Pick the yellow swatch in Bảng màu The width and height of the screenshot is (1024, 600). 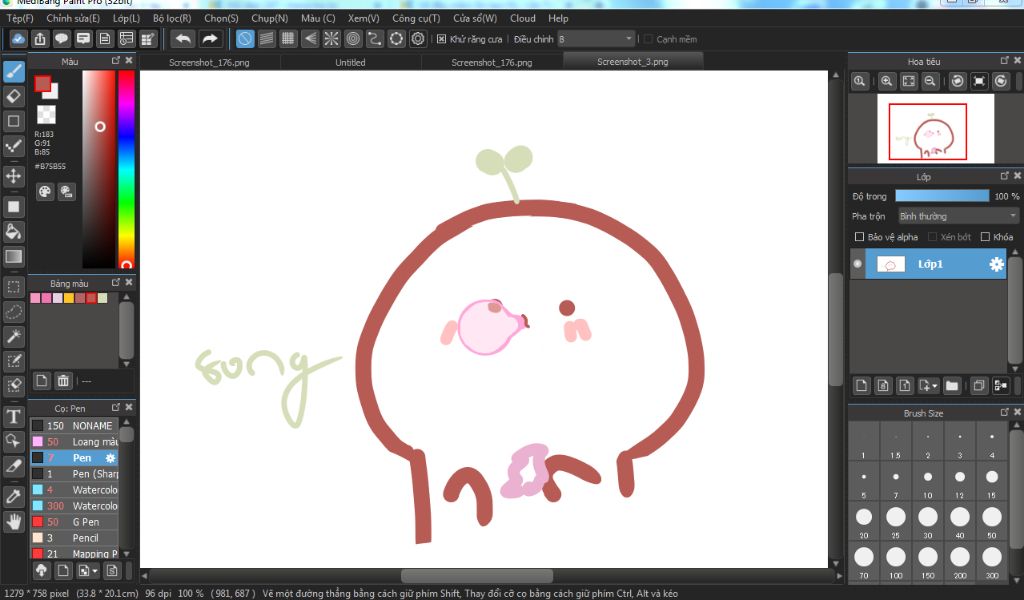coord(69,298)
